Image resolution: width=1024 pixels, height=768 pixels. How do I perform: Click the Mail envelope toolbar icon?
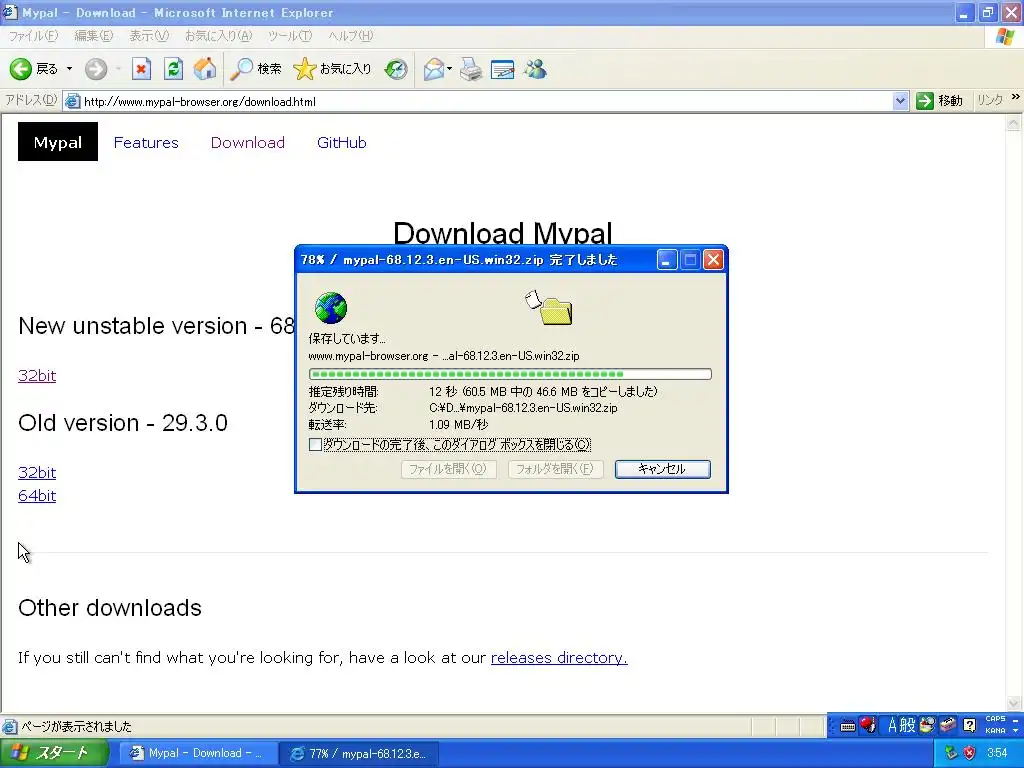pos(434,69)
